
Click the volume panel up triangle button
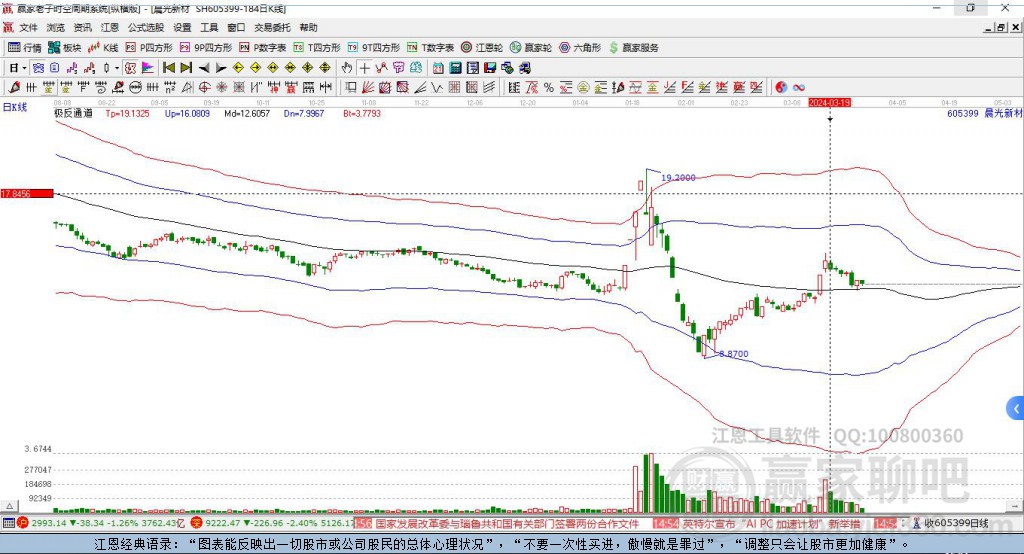tap(9, 506)
